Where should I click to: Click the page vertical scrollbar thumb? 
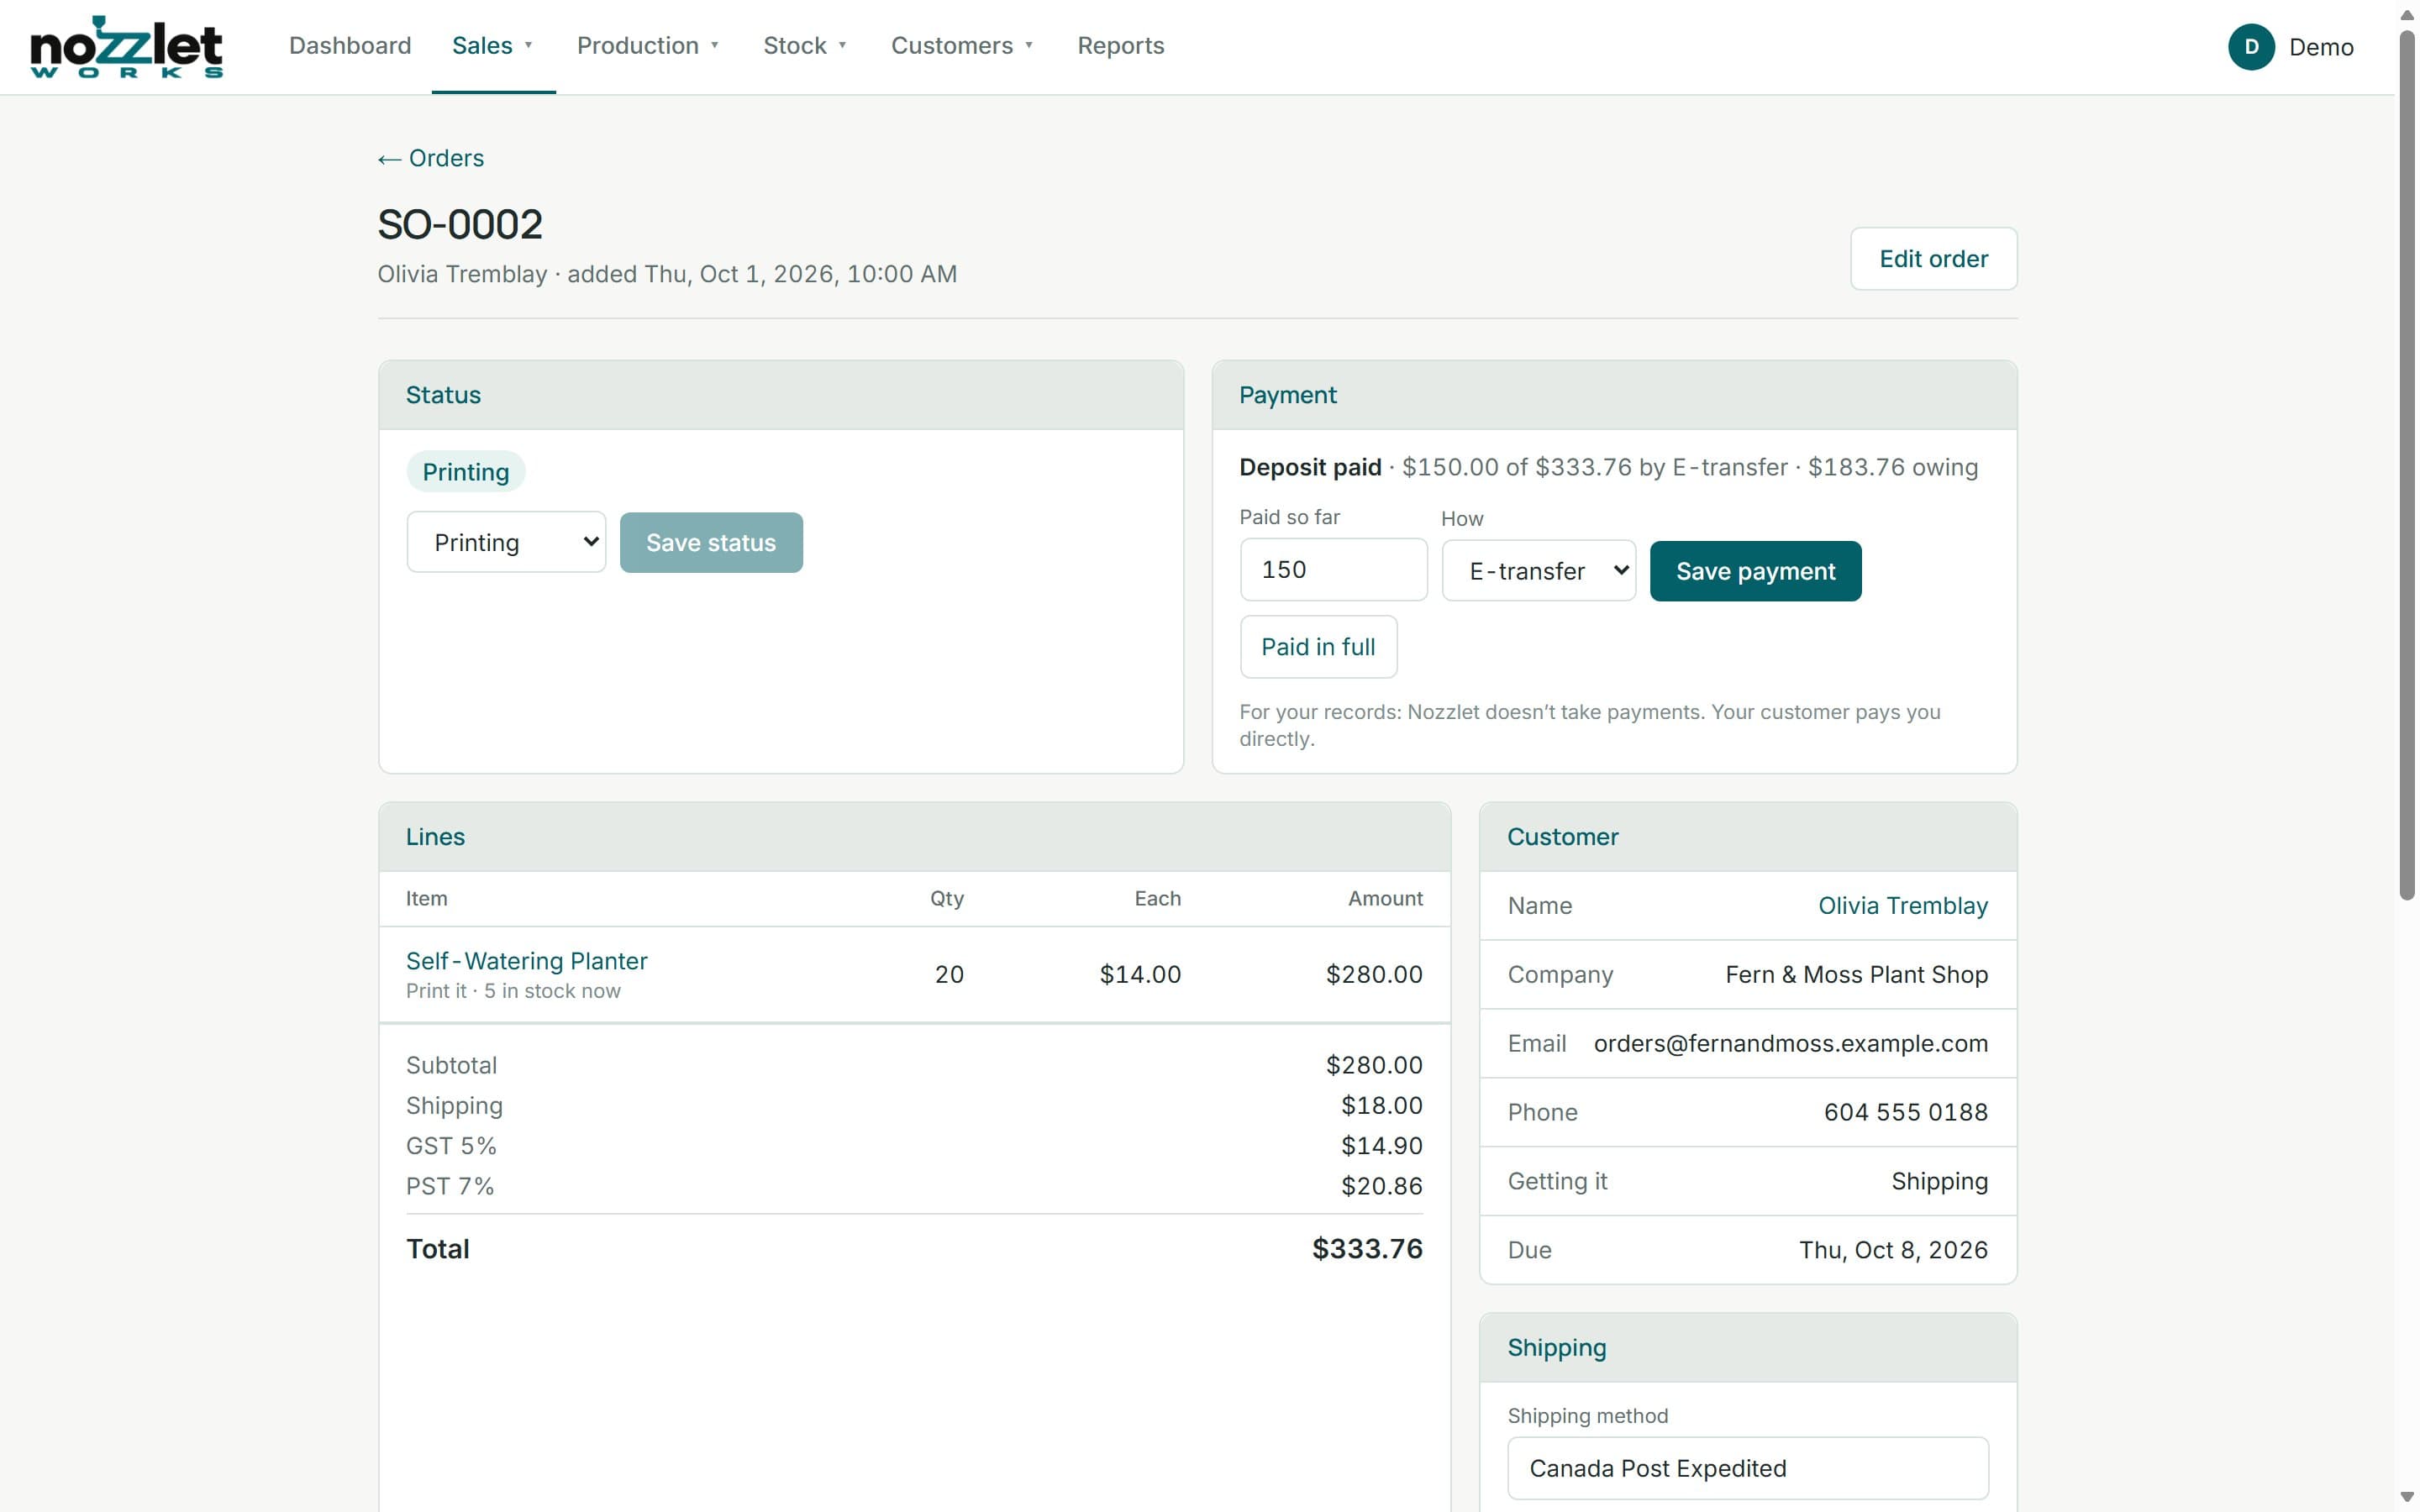click(x=2407, y=465)
